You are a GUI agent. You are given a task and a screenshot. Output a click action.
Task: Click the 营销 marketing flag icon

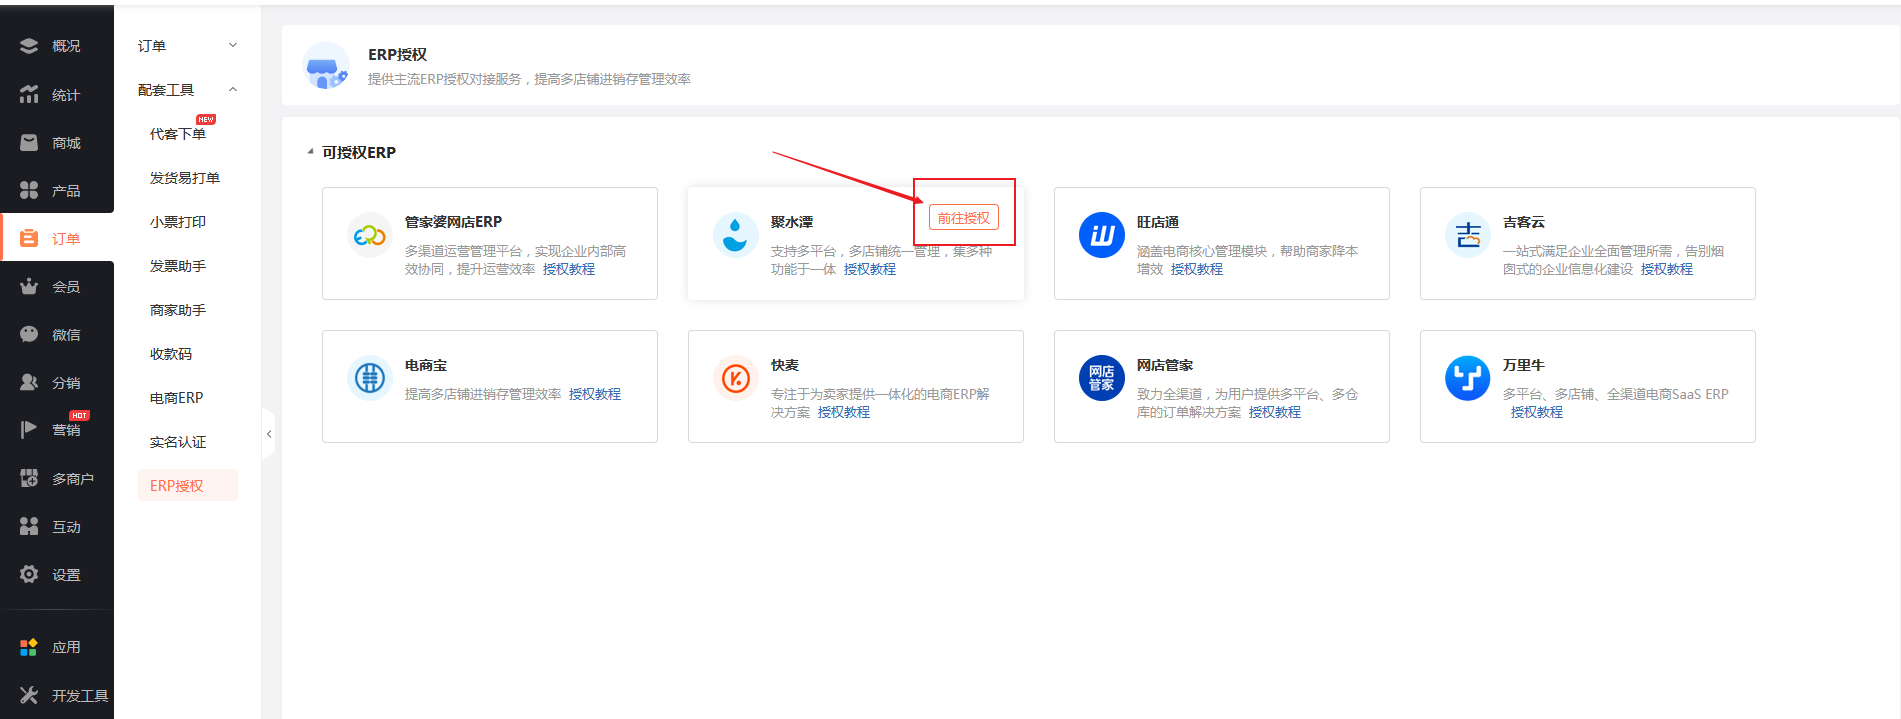(x=29, y=430)
